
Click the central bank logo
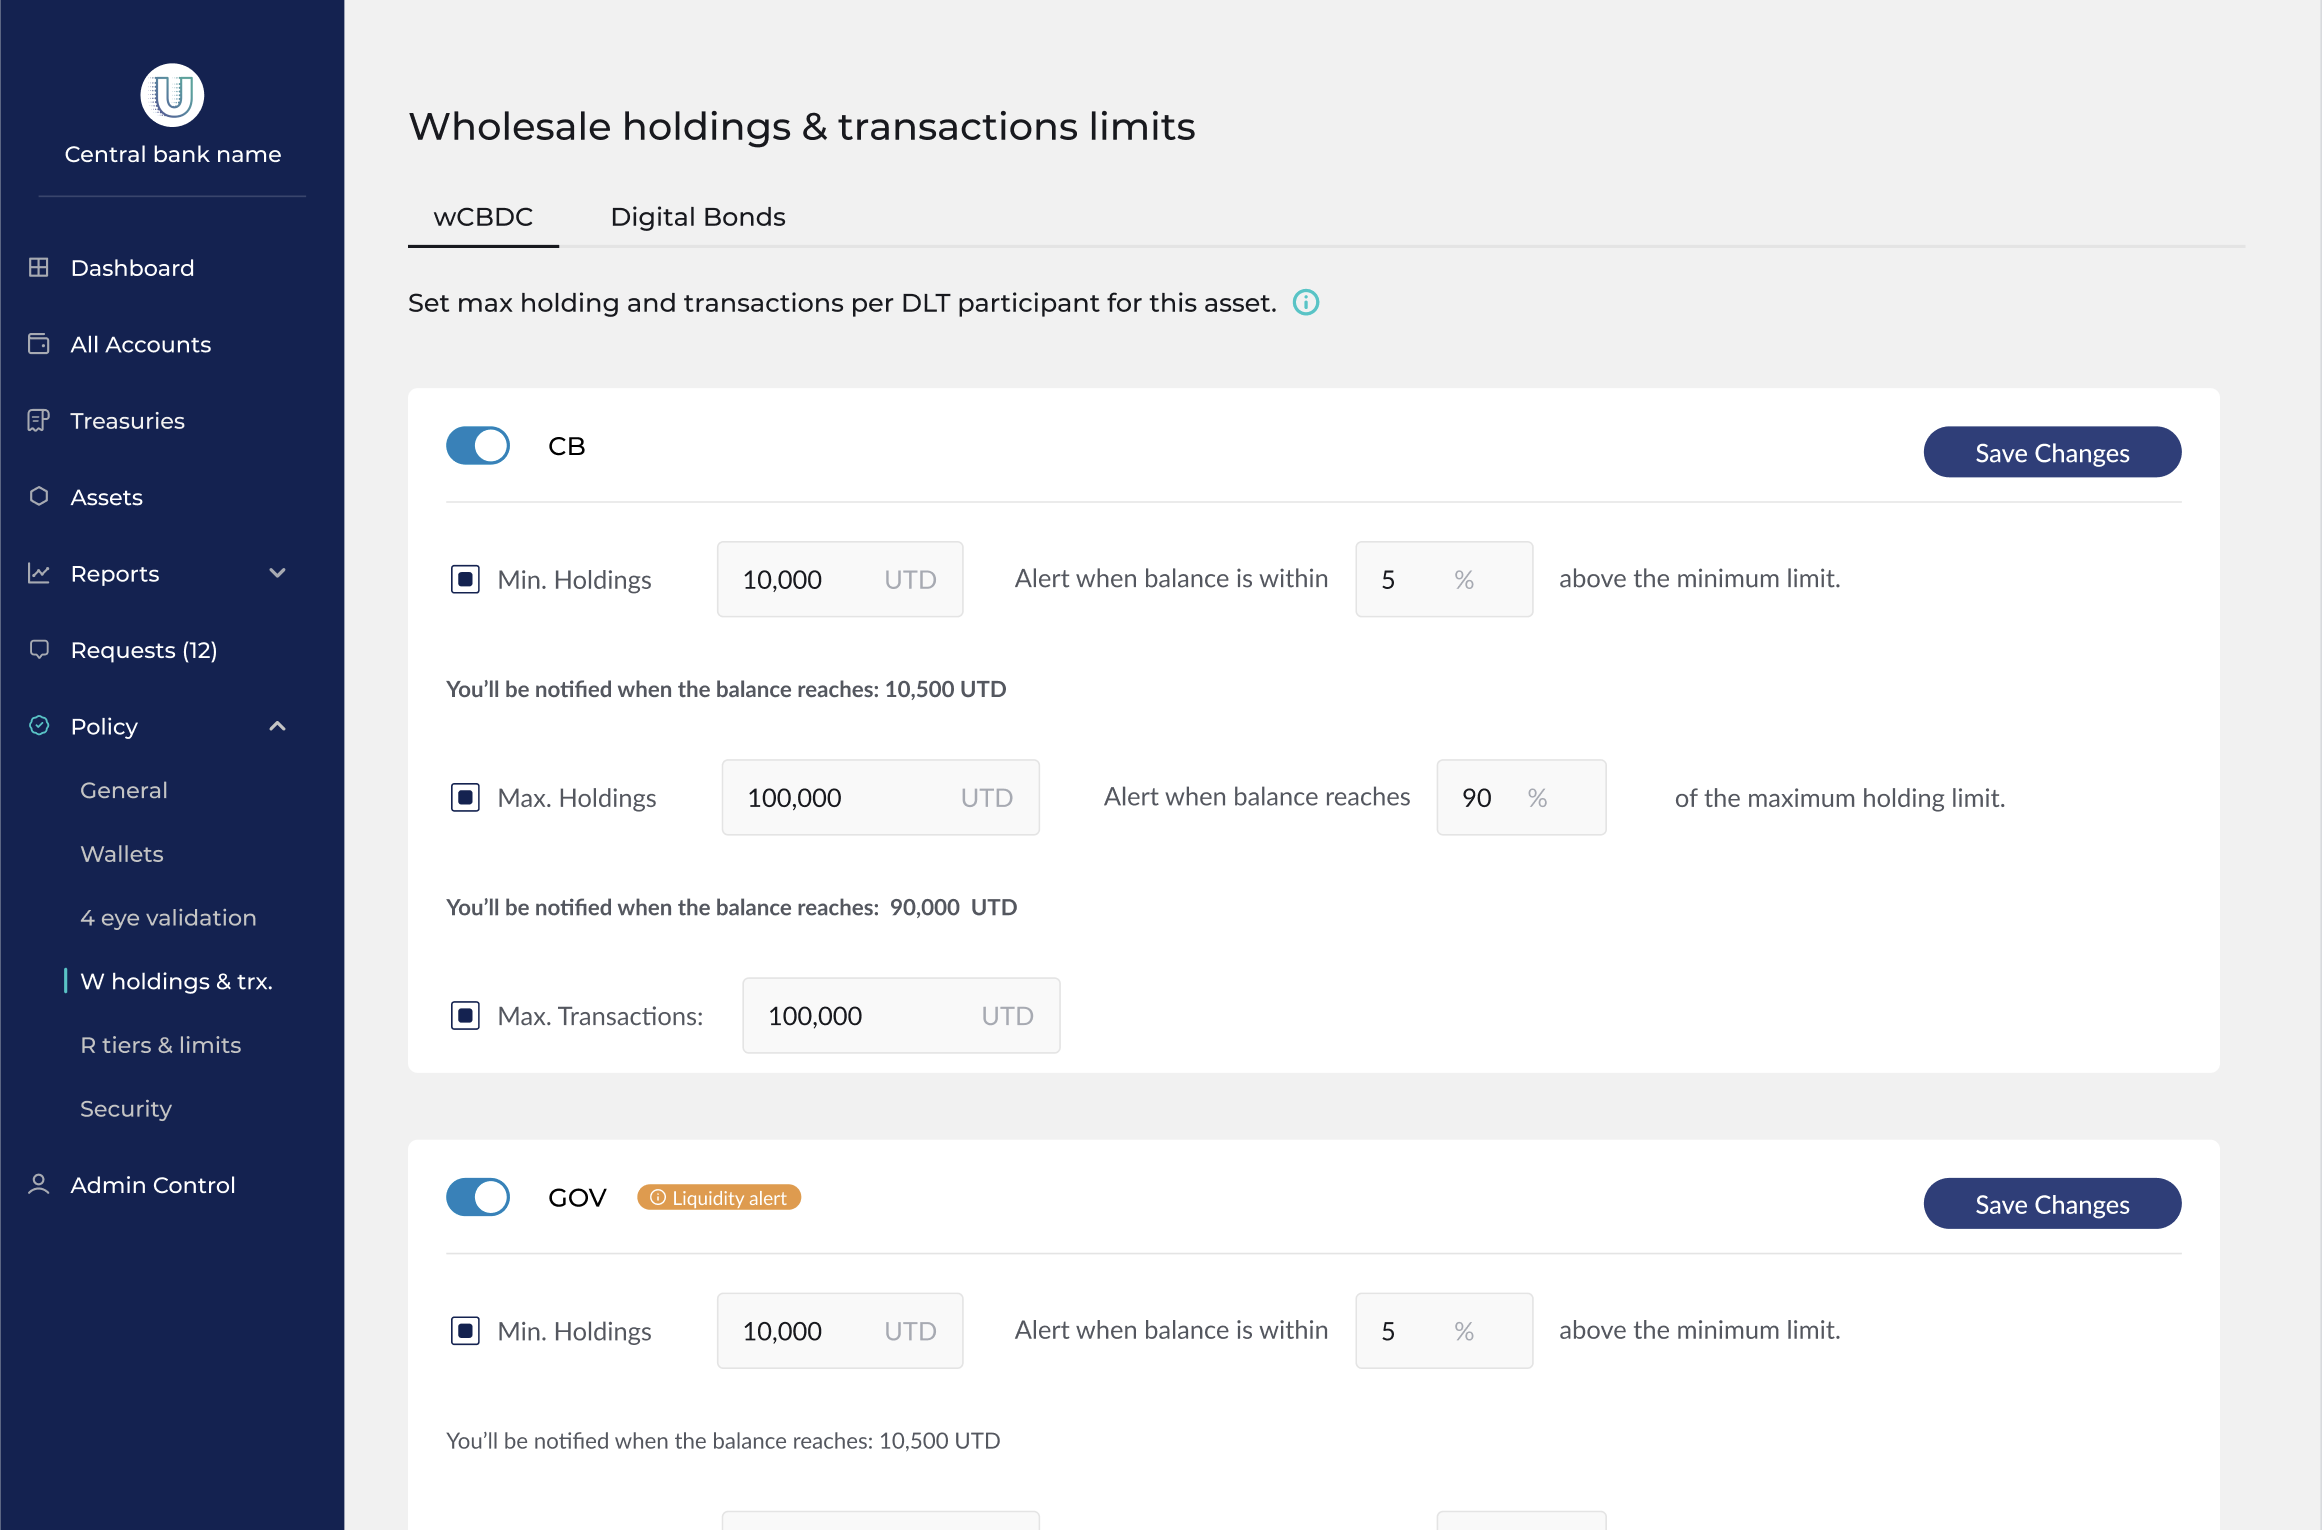(172, 96)
